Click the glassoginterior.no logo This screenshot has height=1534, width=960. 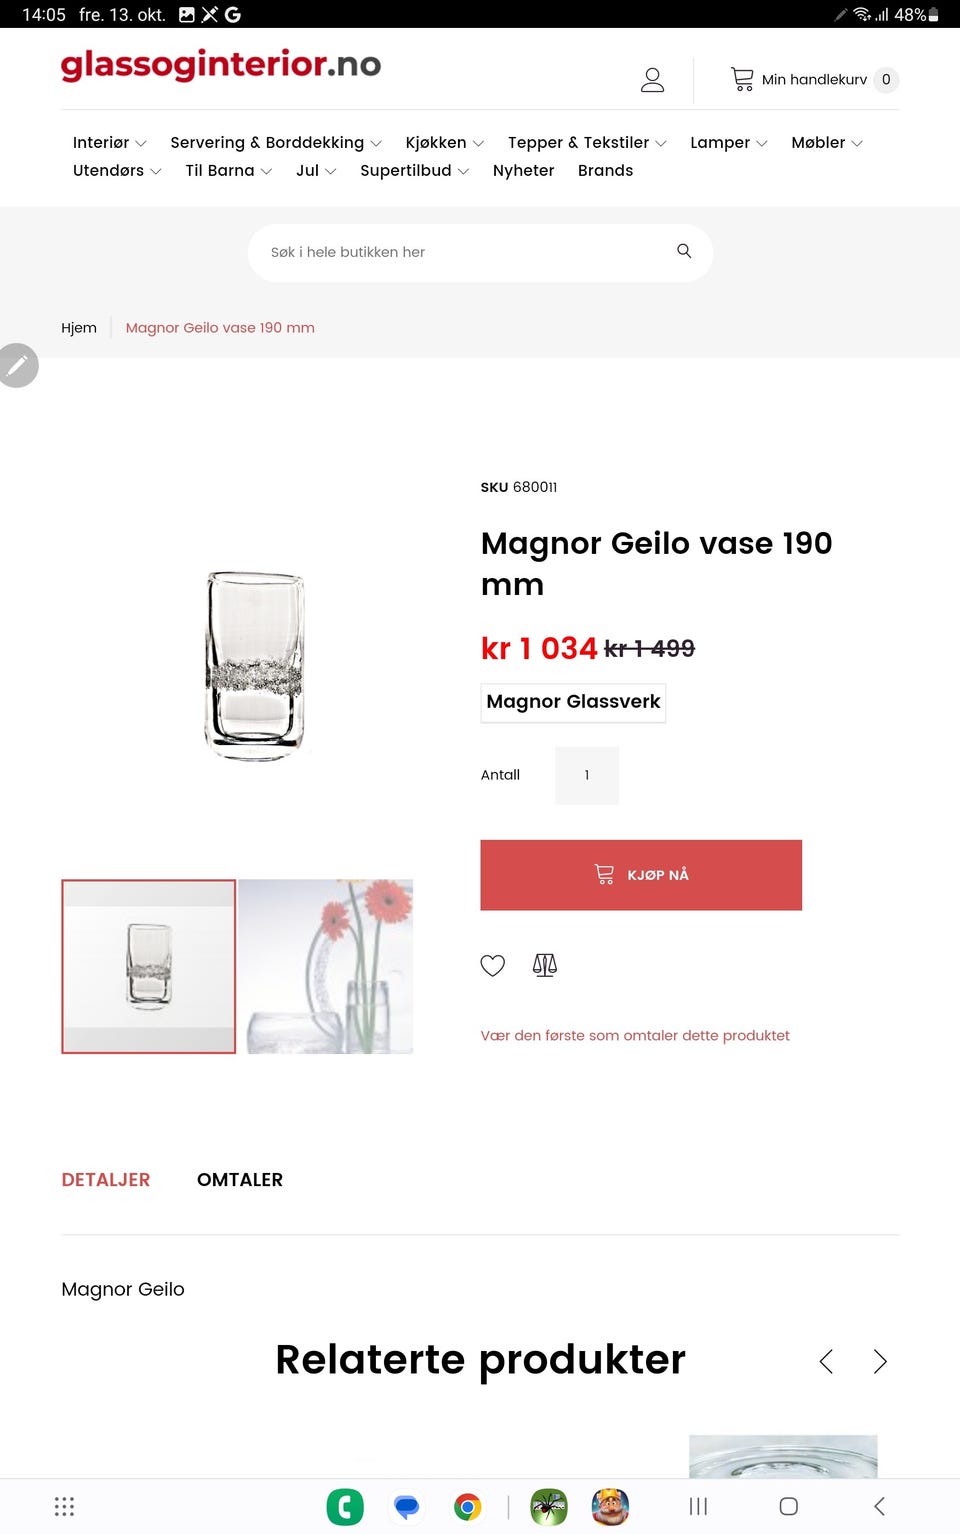220,66
